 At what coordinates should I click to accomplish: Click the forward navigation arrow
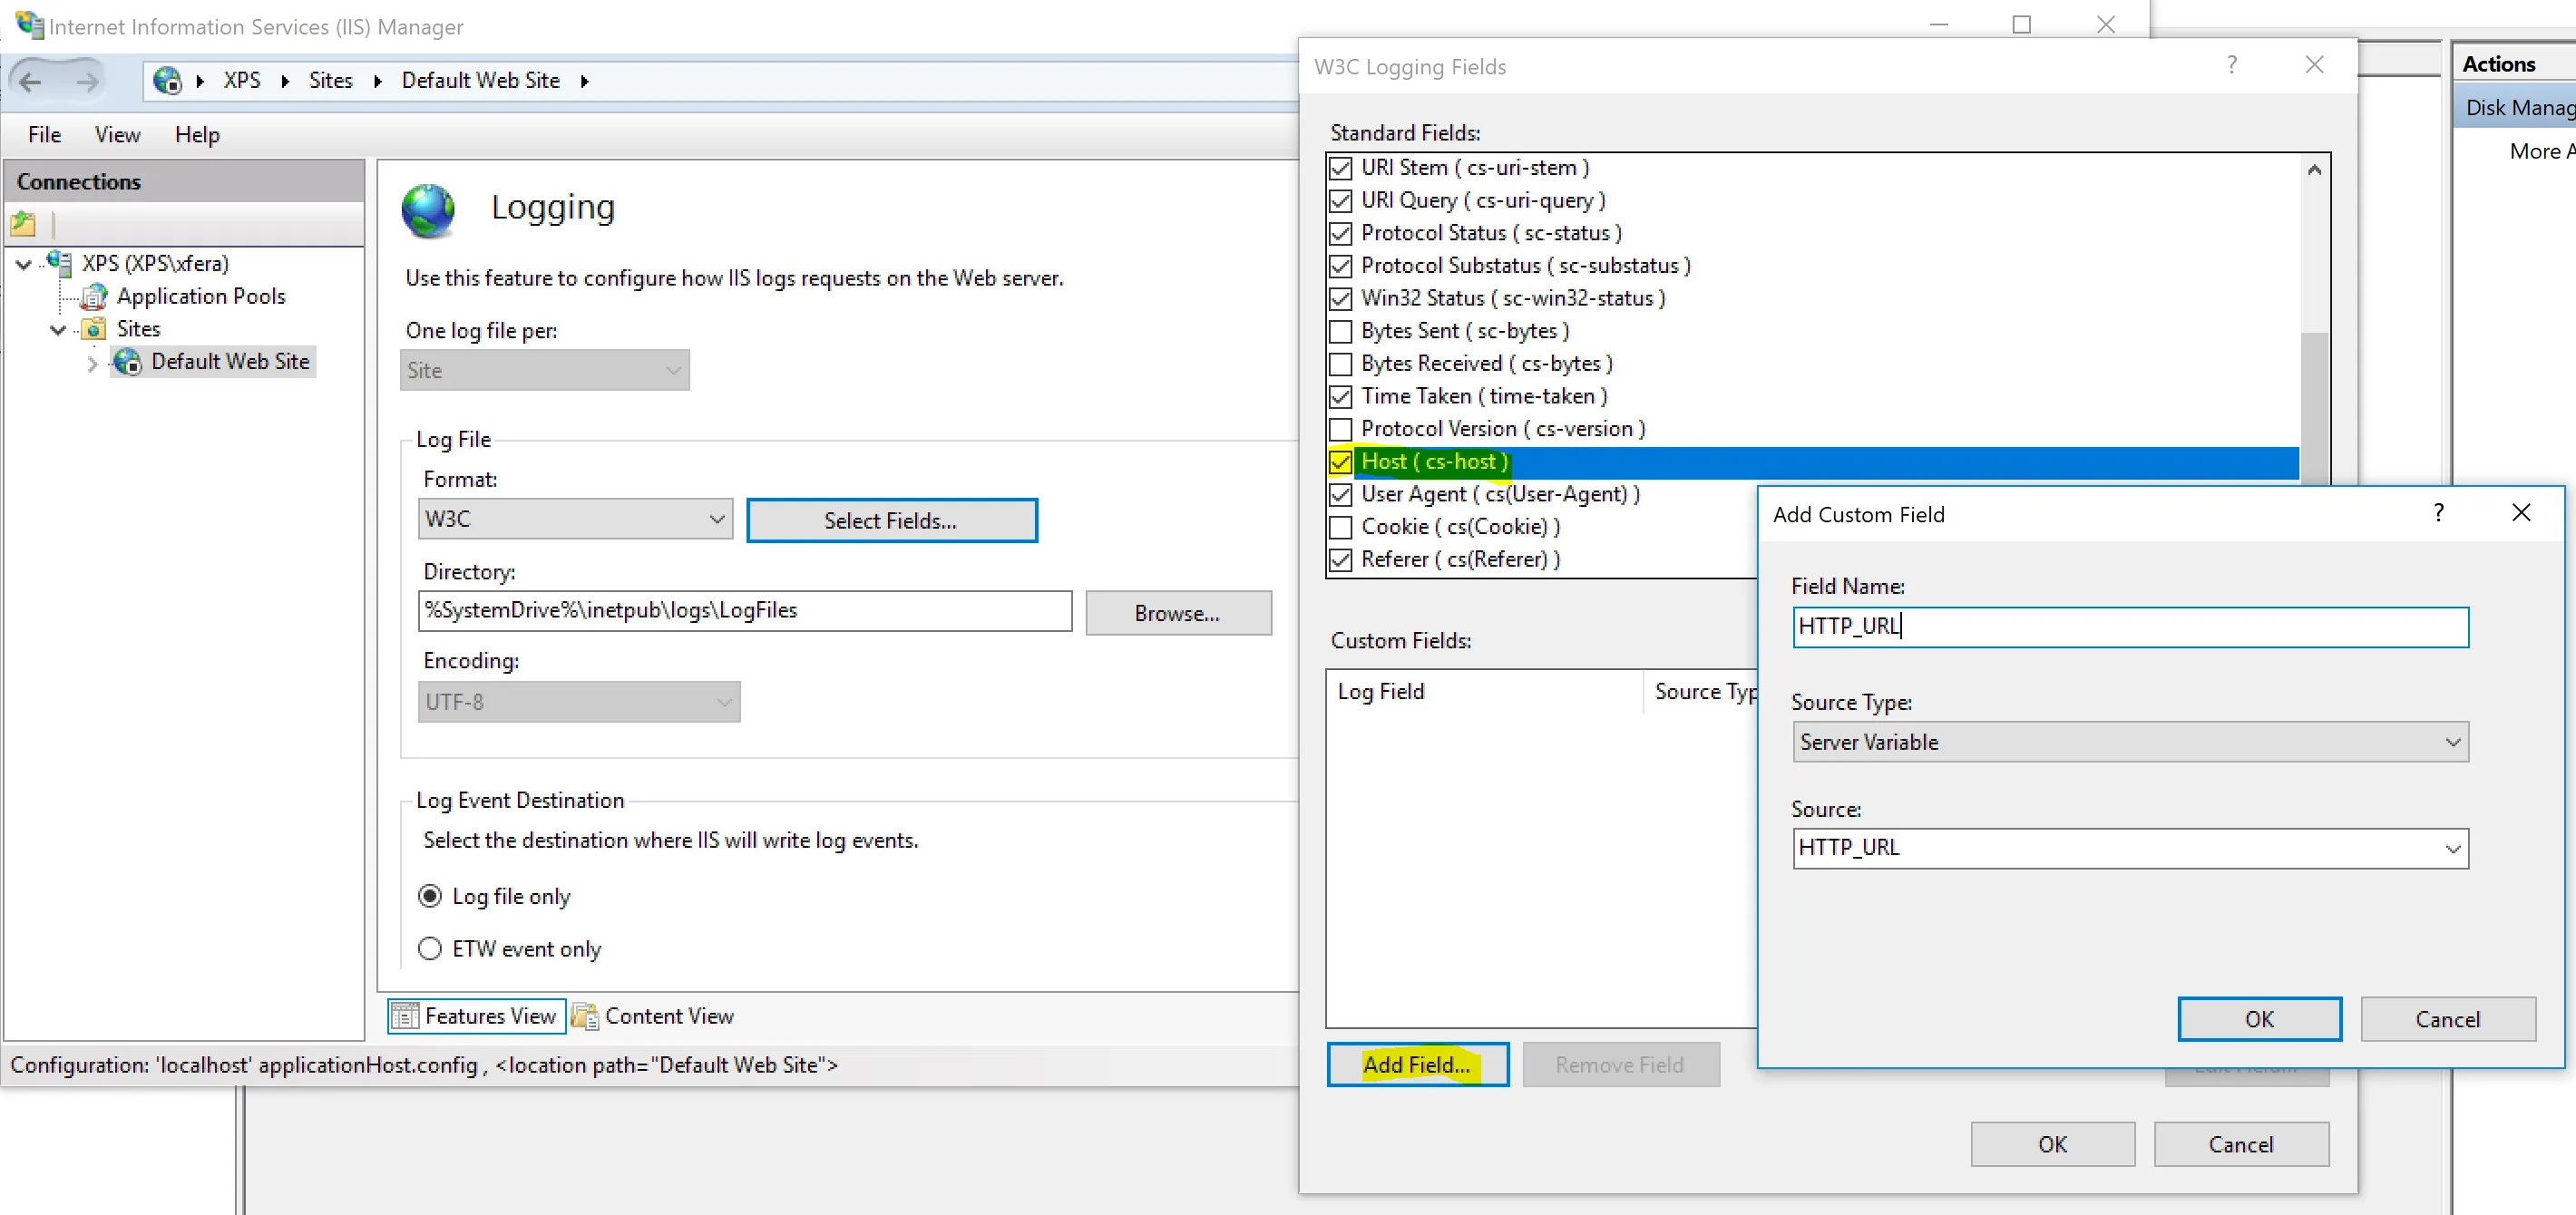88,81
